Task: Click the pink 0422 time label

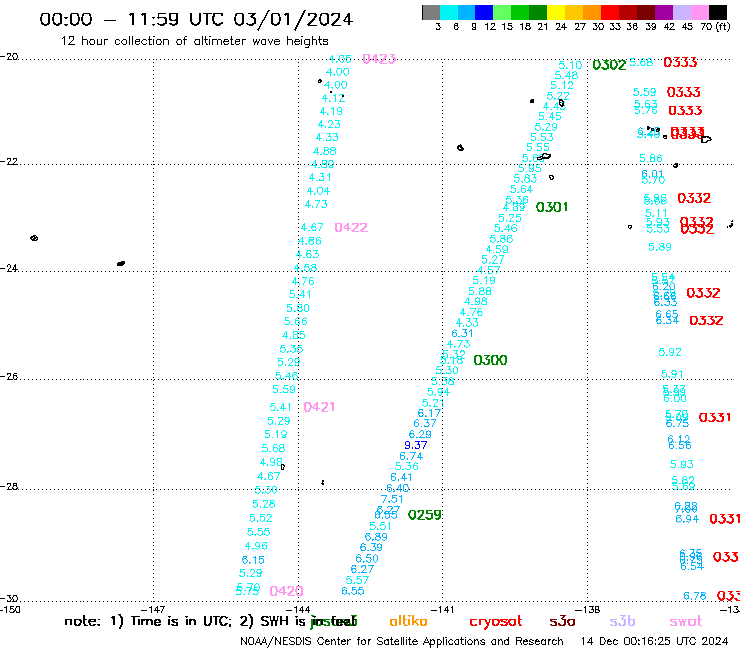Action: tap(351, 228)
